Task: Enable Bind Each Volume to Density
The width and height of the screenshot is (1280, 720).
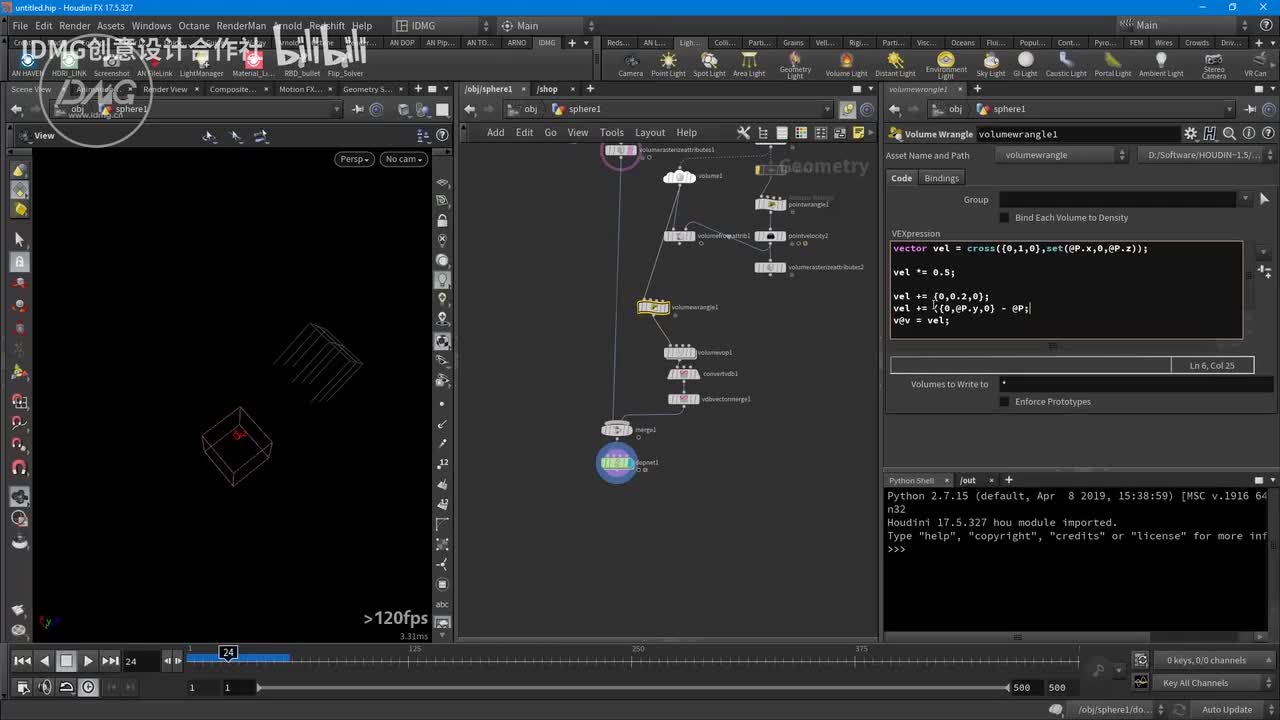Action: 1004,218
